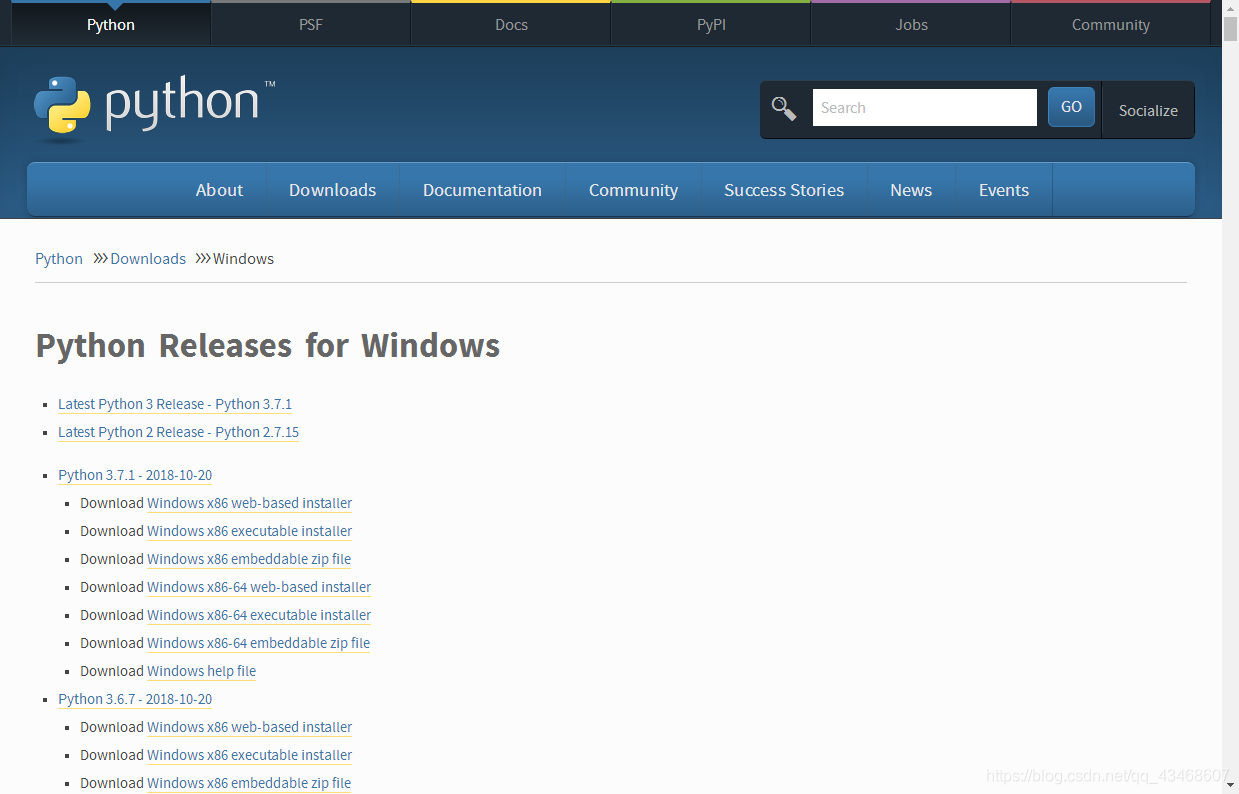Click the Python breadcrumb link
The height and width of the screenshot is (794, 1239).
pyautogui.click(x=59, y=258)
